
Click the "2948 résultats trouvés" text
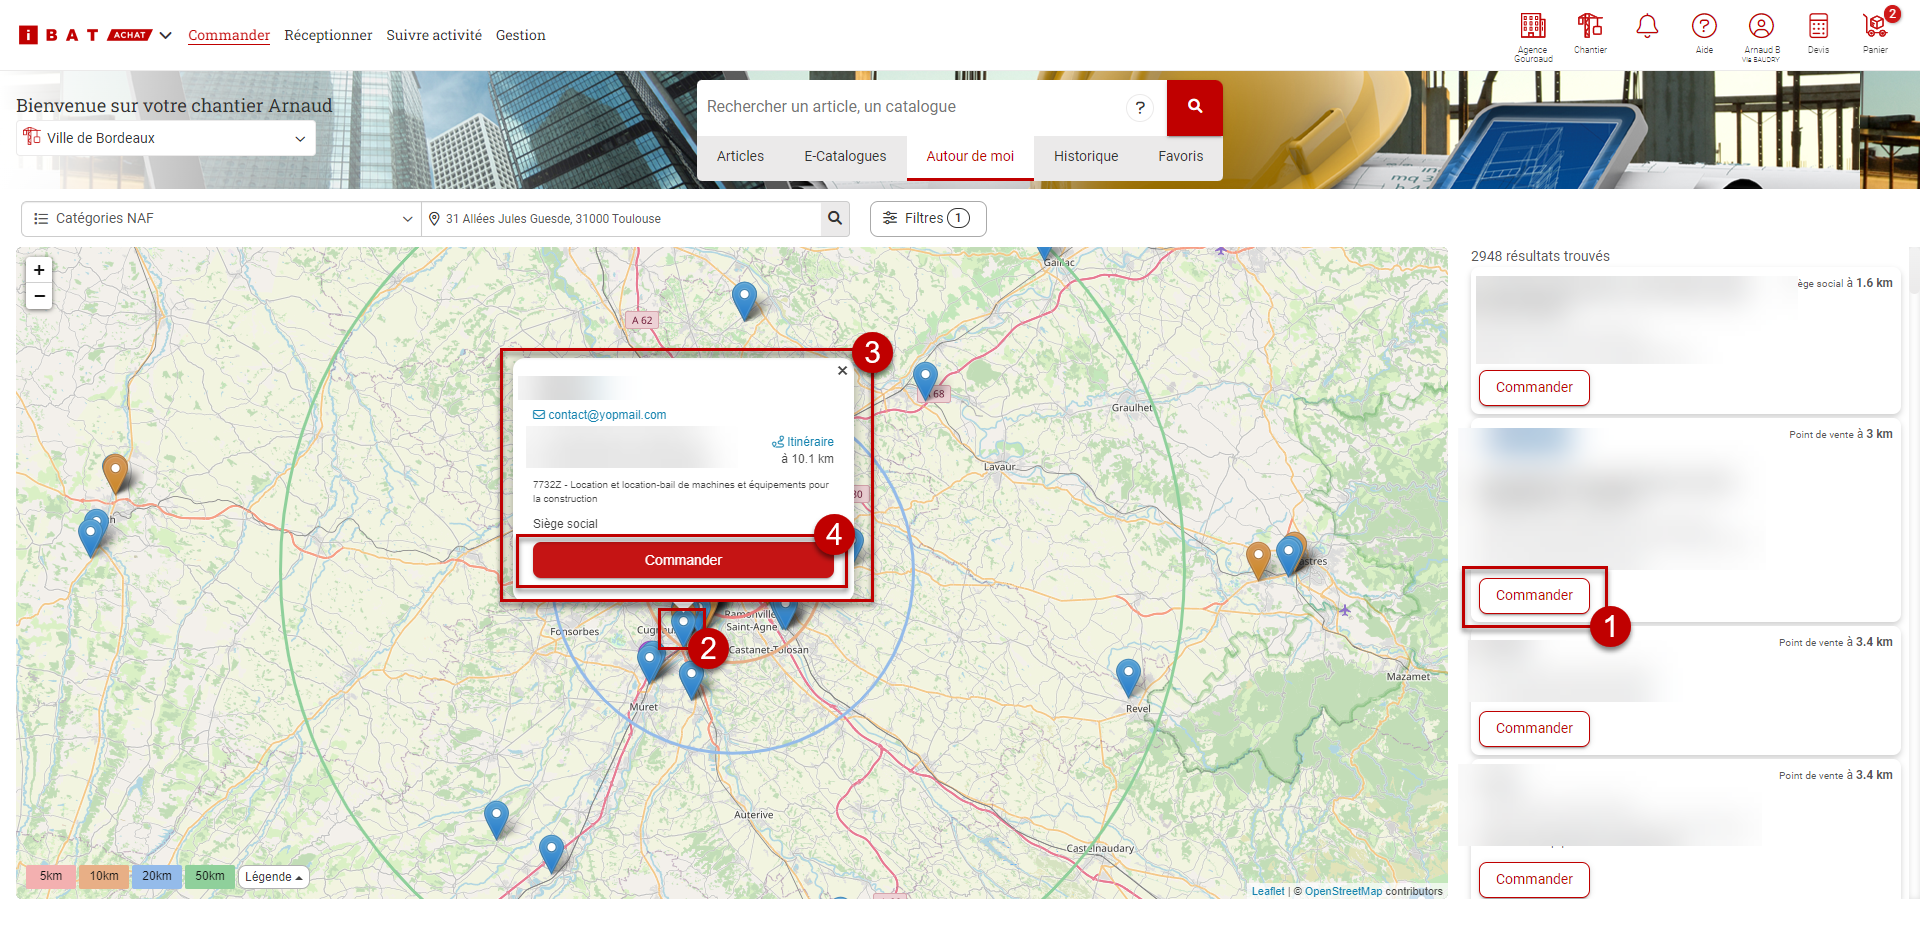click(1540, 256)
